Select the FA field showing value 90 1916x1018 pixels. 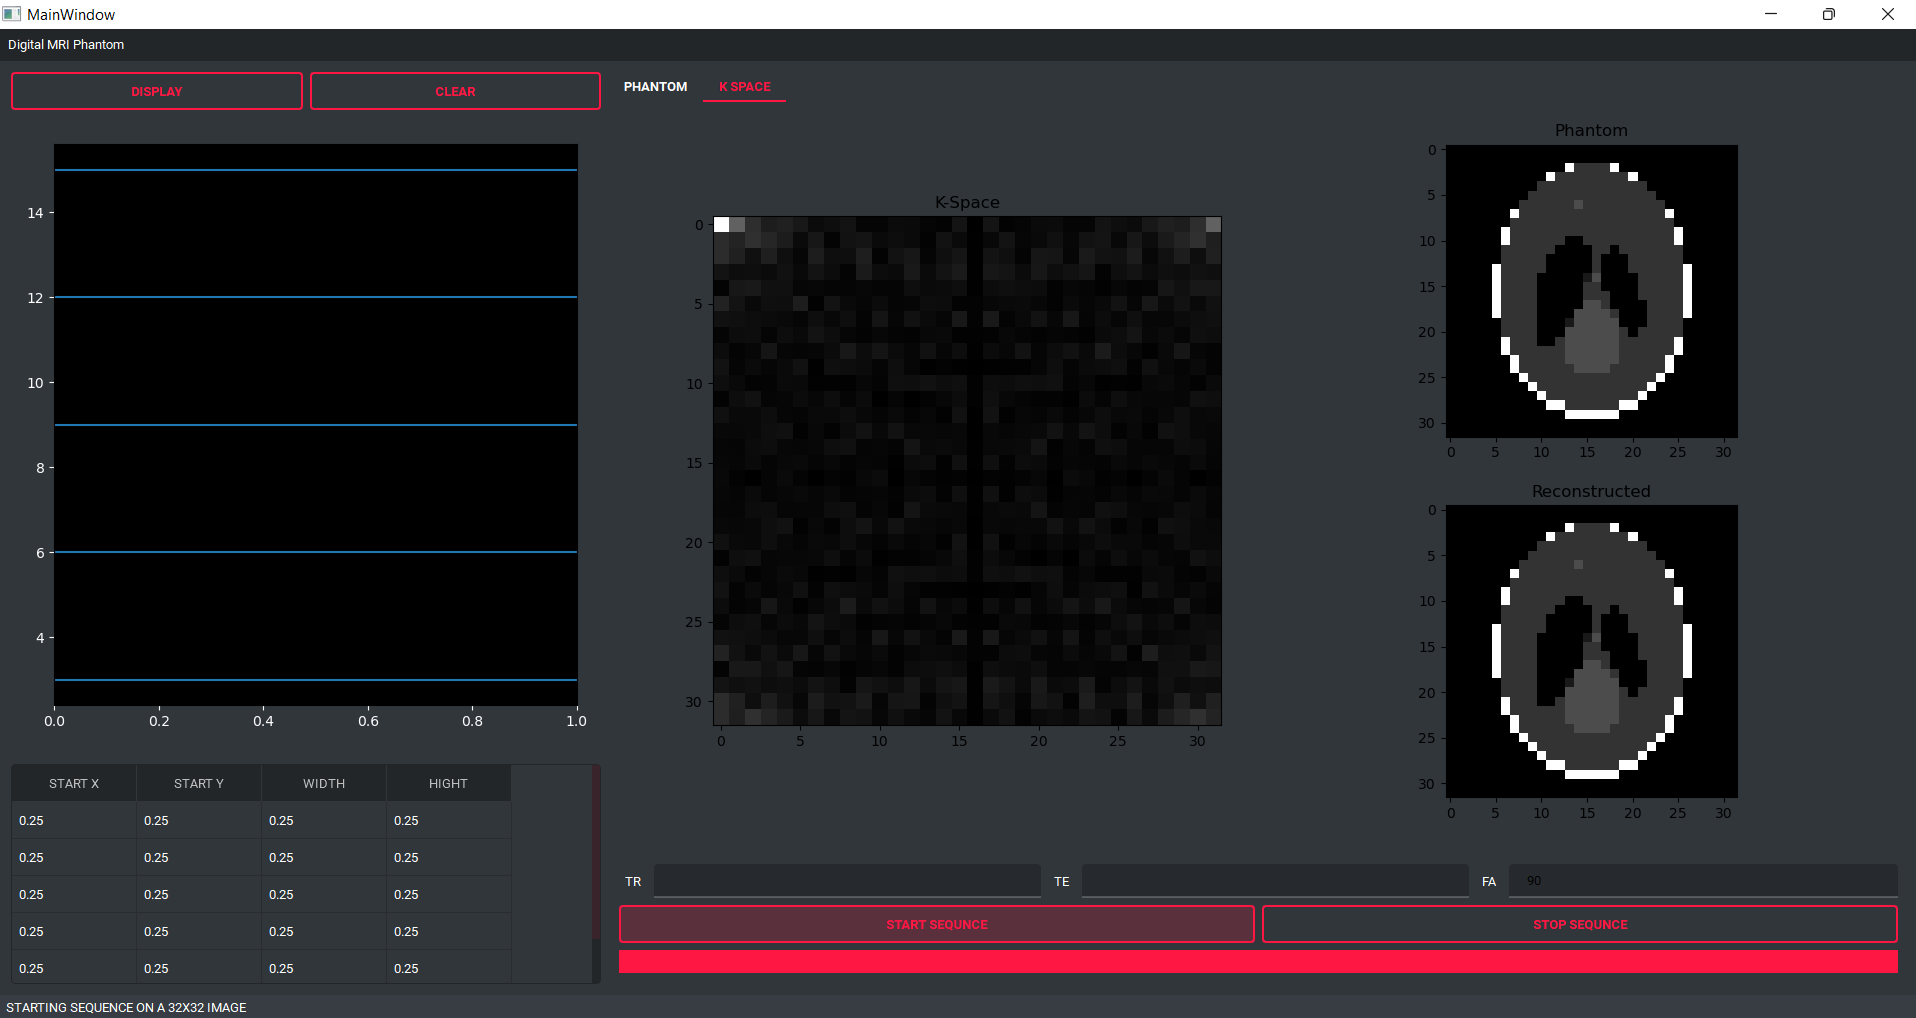click(1701, 881)
